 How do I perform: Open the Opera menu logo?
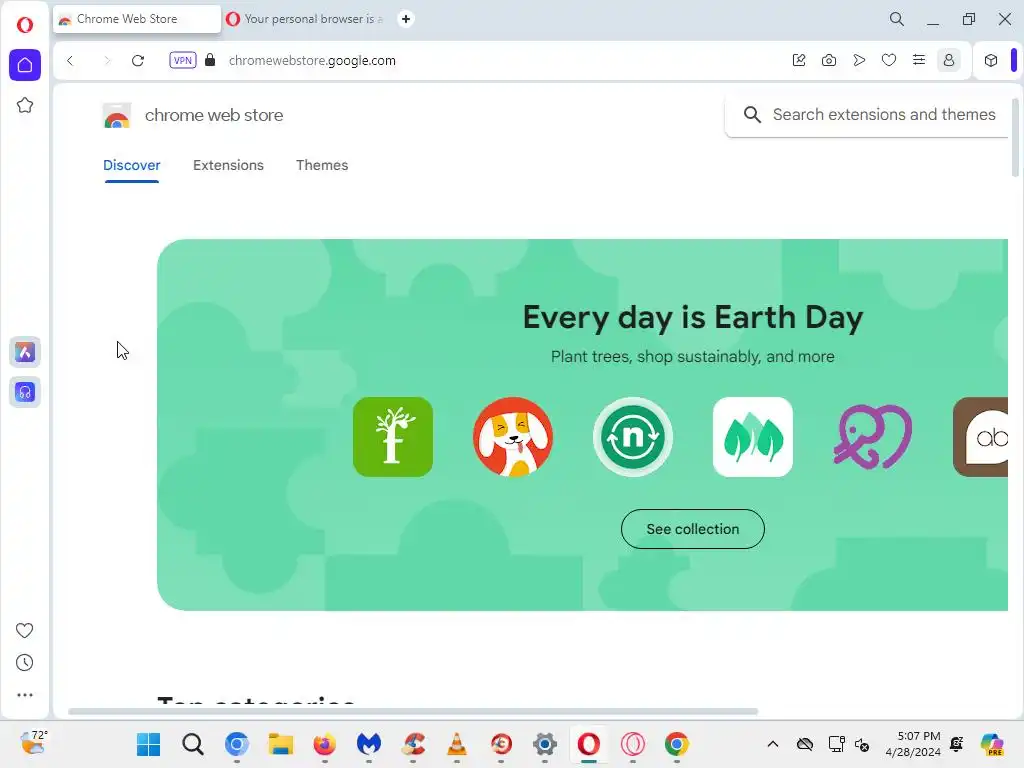click(25, 25)
